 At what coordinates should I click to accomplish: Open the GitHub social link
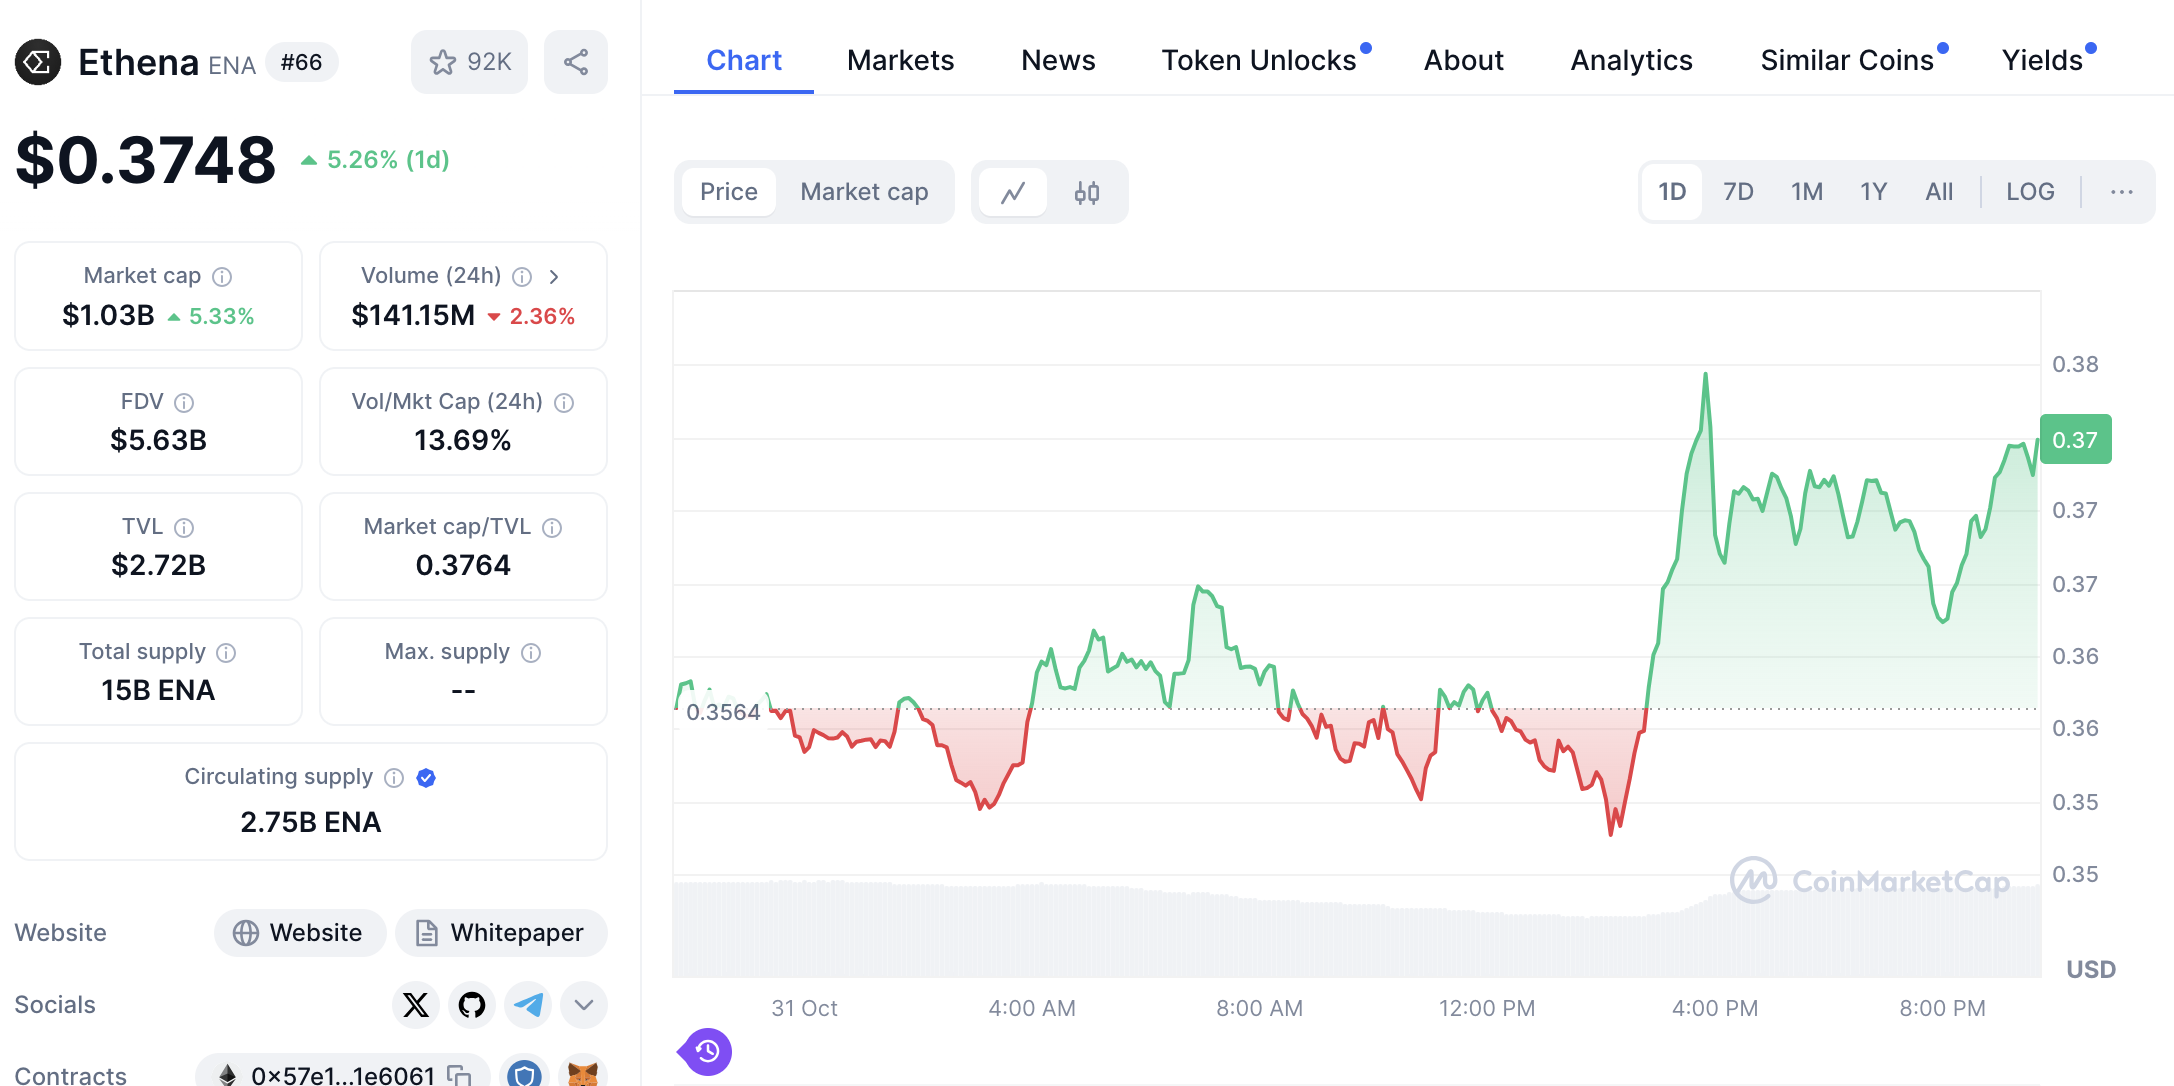click(x=472, y=1004)
